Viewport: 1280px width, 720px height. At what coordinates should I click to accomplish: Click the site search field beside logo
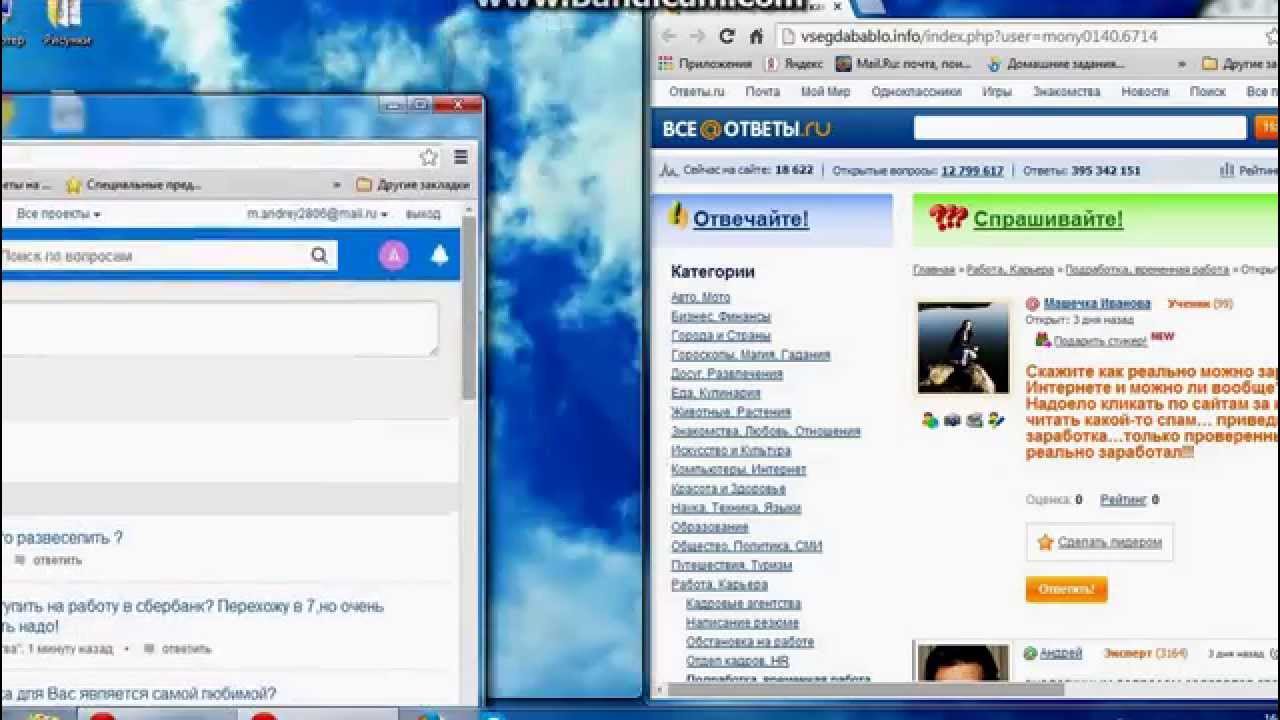pyautogui.click(x=1080, y=127)
